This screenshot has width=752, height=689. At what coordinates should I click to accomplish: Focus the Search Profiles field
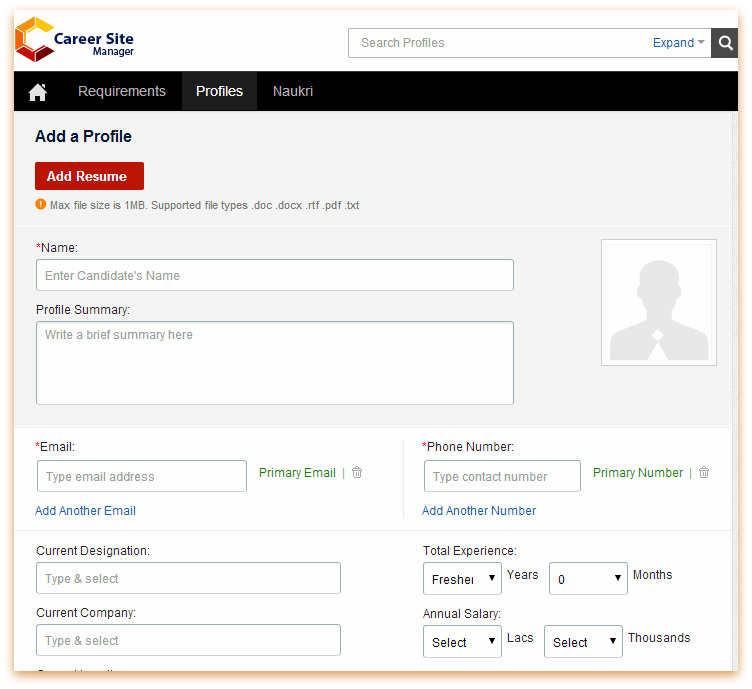coord(499,43)
